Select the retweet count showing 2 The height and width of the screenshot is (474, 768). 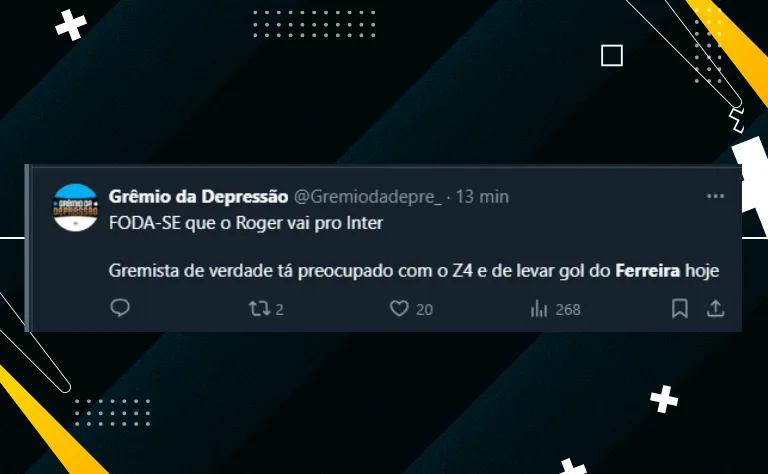[x=279, y=309]
